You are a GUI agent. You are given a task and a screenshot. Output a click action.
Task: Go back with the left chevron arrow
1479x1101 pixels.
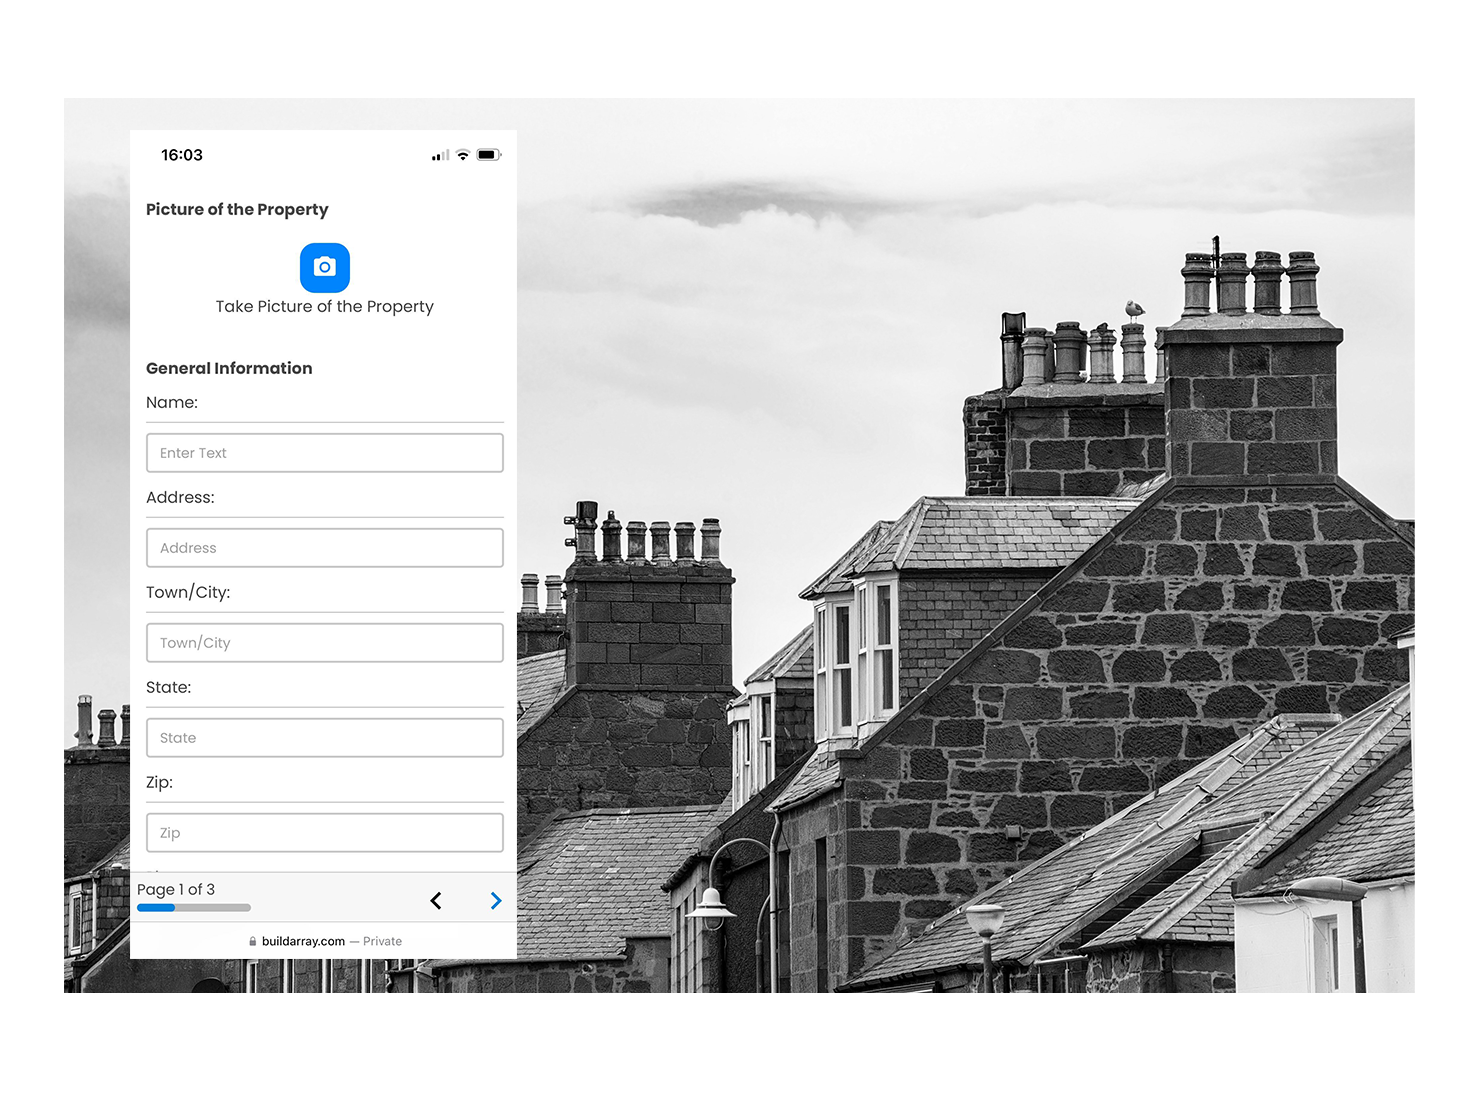point(436,901)
